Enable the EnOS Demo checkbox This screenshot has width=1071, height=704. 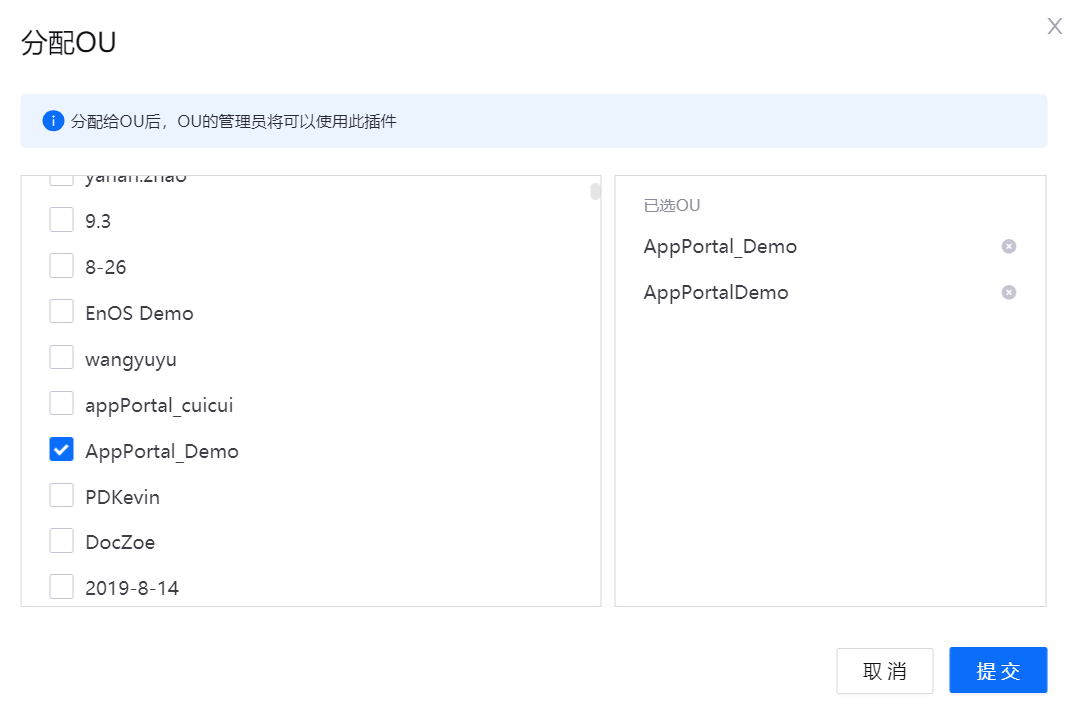pyautogui.click(x=61, y=311)
